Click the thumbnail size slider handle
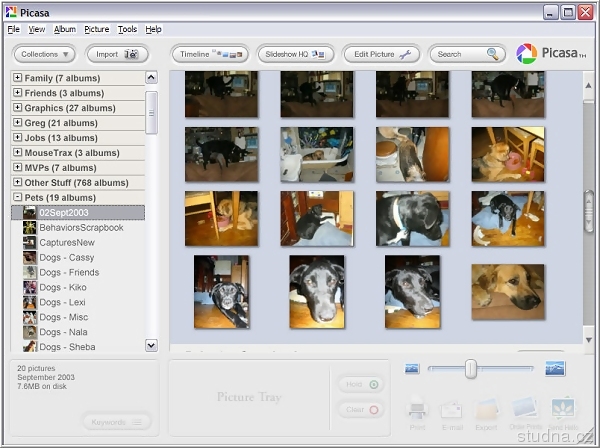Image resolution: width=600 pixels, height=448 pixels. coord(470,369)
